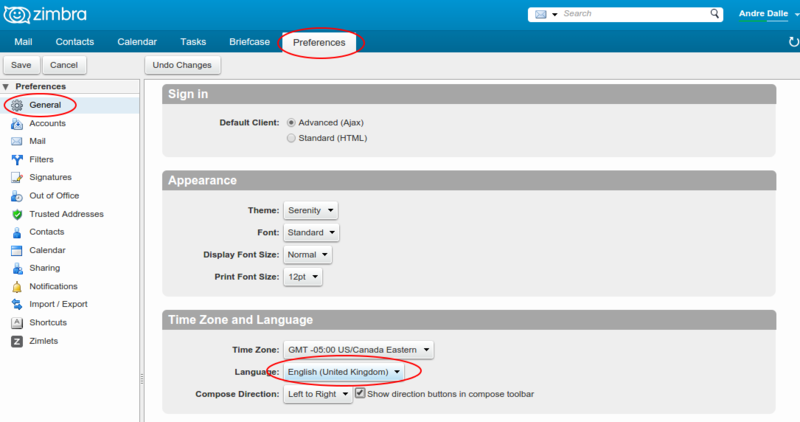Open Sharing preferences
Image resolution: width=800 pixels, height=422 pixels.
point(44,268)
